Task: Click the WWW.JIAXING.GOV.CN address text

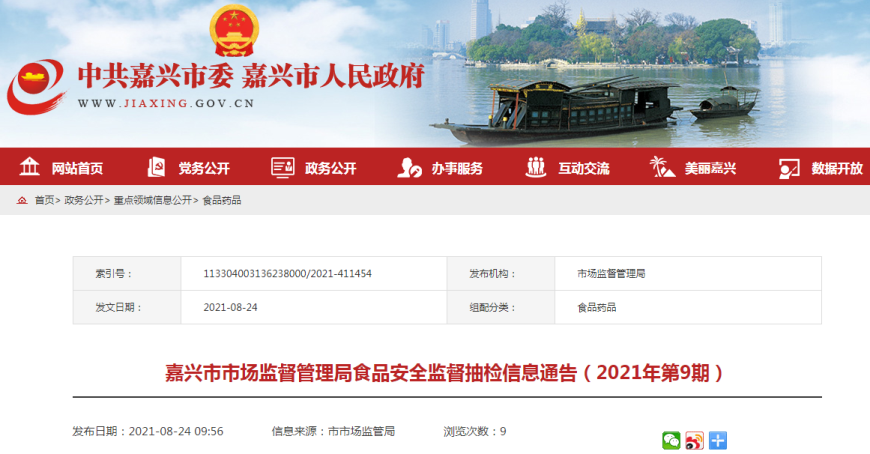Action: pyautogui.click(x=166, y=103)
